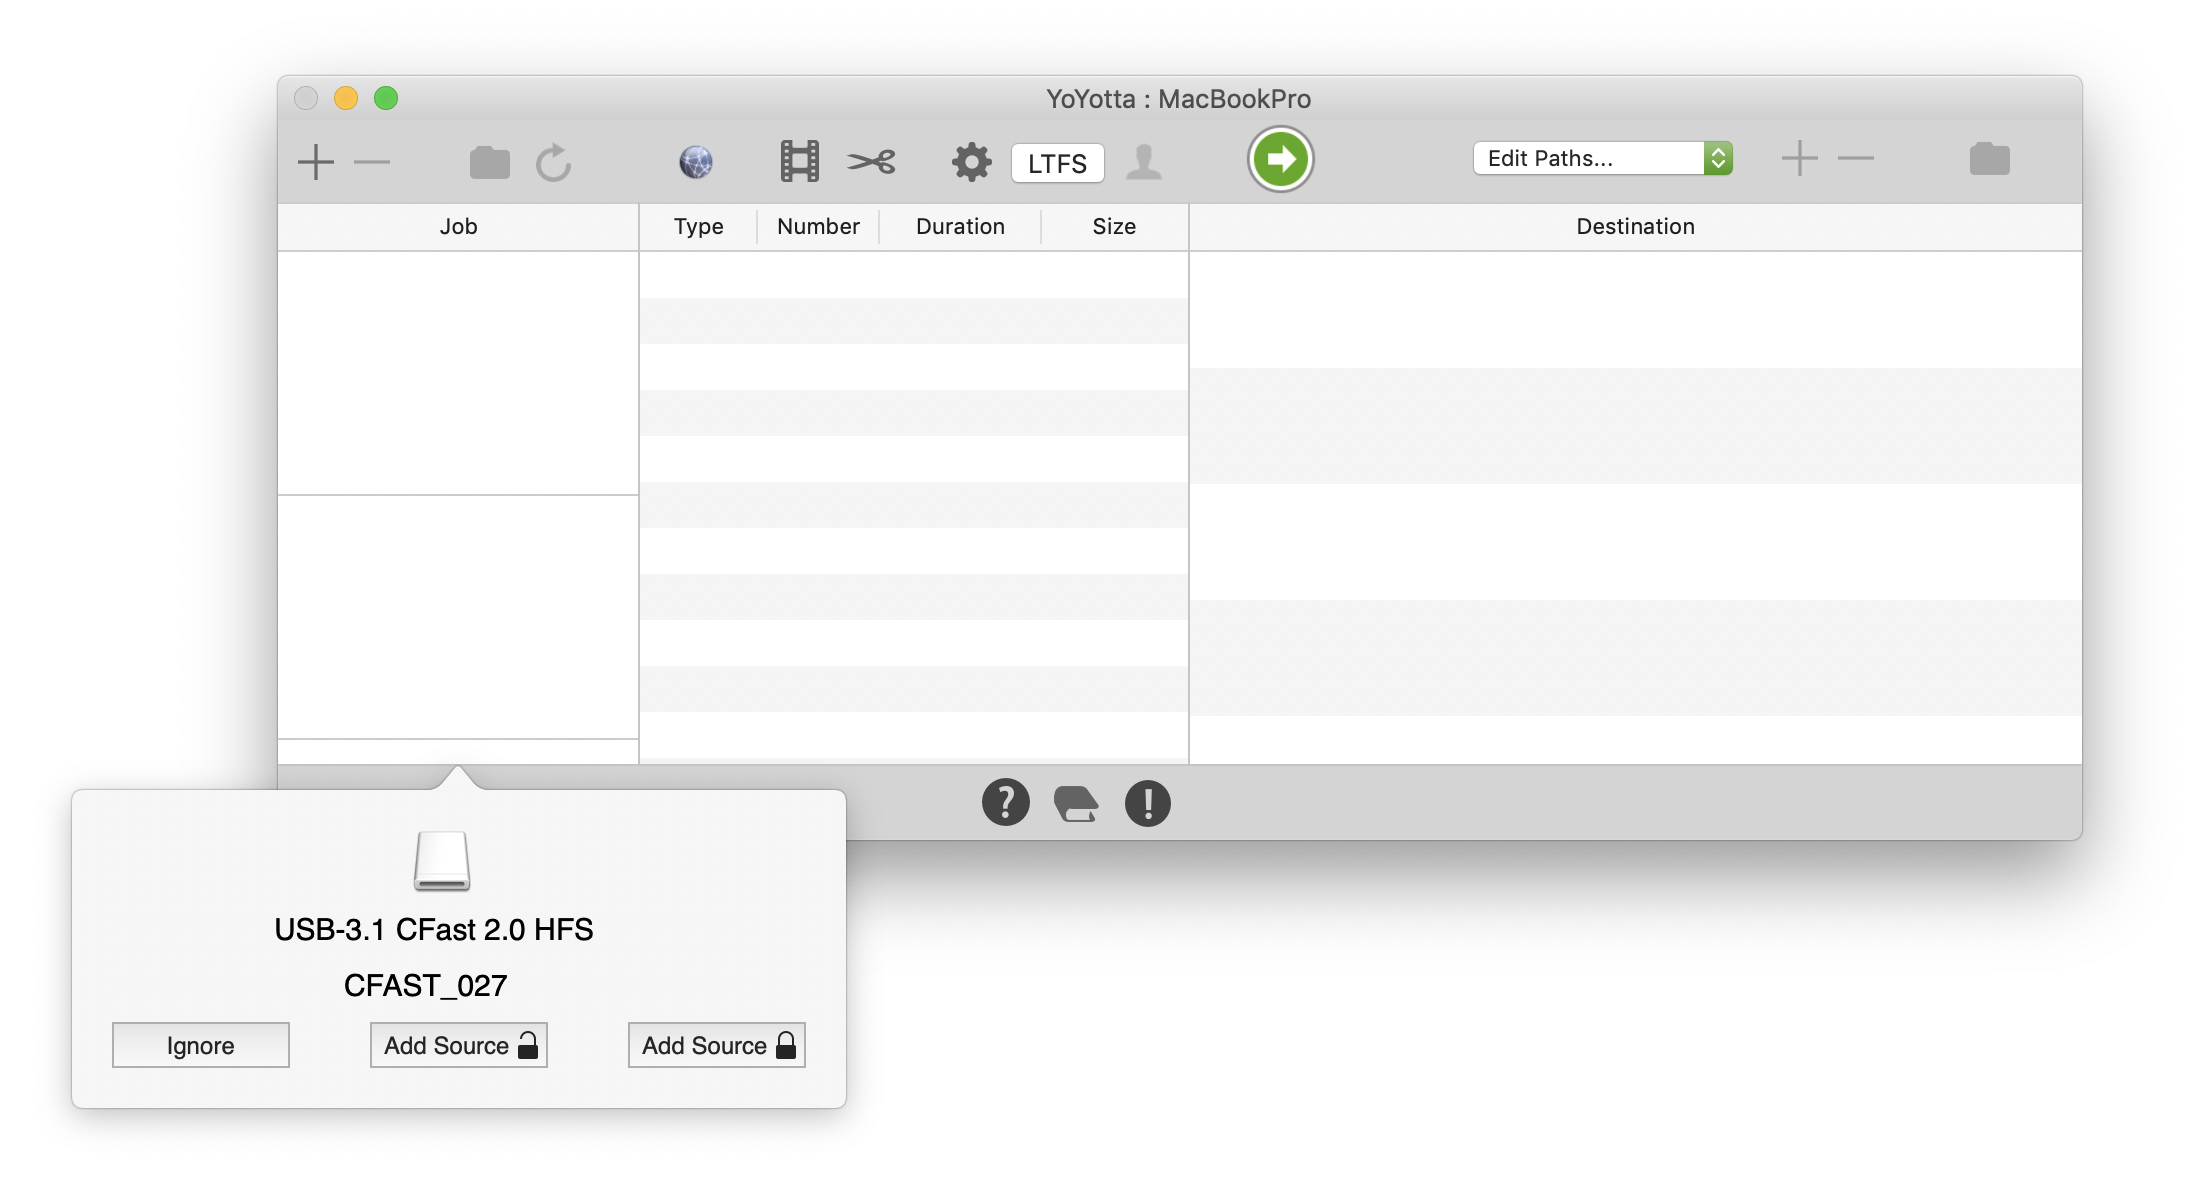Click the add destination plus icon beside Edit Paths
The height and width of the screenshot is (1188, 2194).
point(1800,158)
